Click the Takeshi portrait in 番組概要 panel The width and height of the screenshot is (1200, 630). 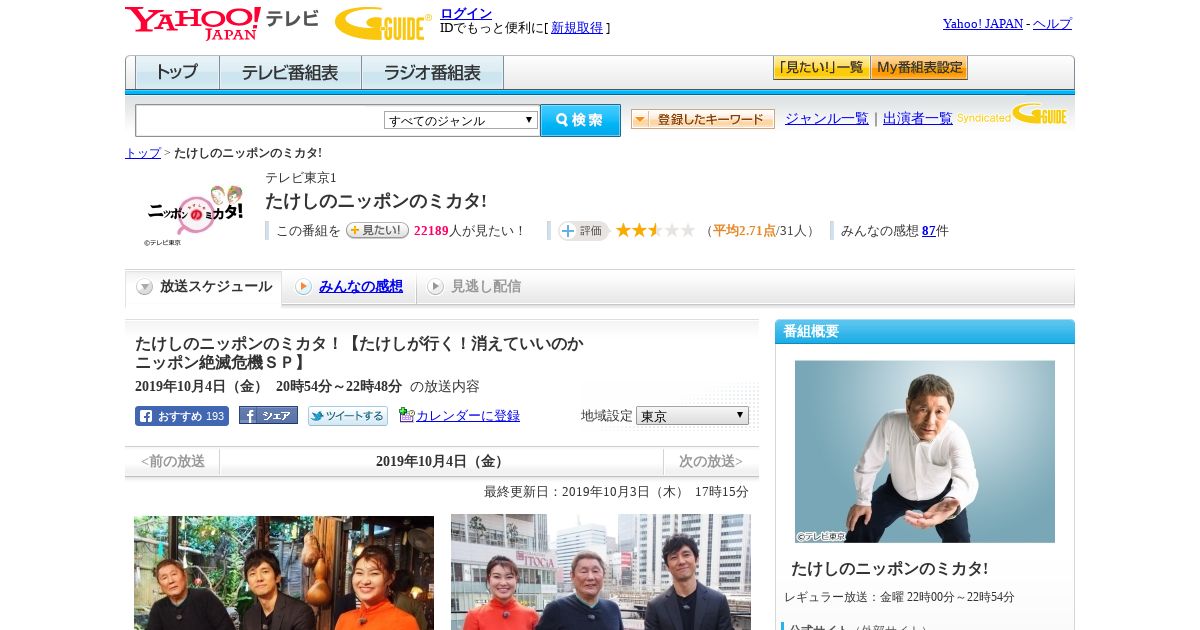click(x=925, y=451)
